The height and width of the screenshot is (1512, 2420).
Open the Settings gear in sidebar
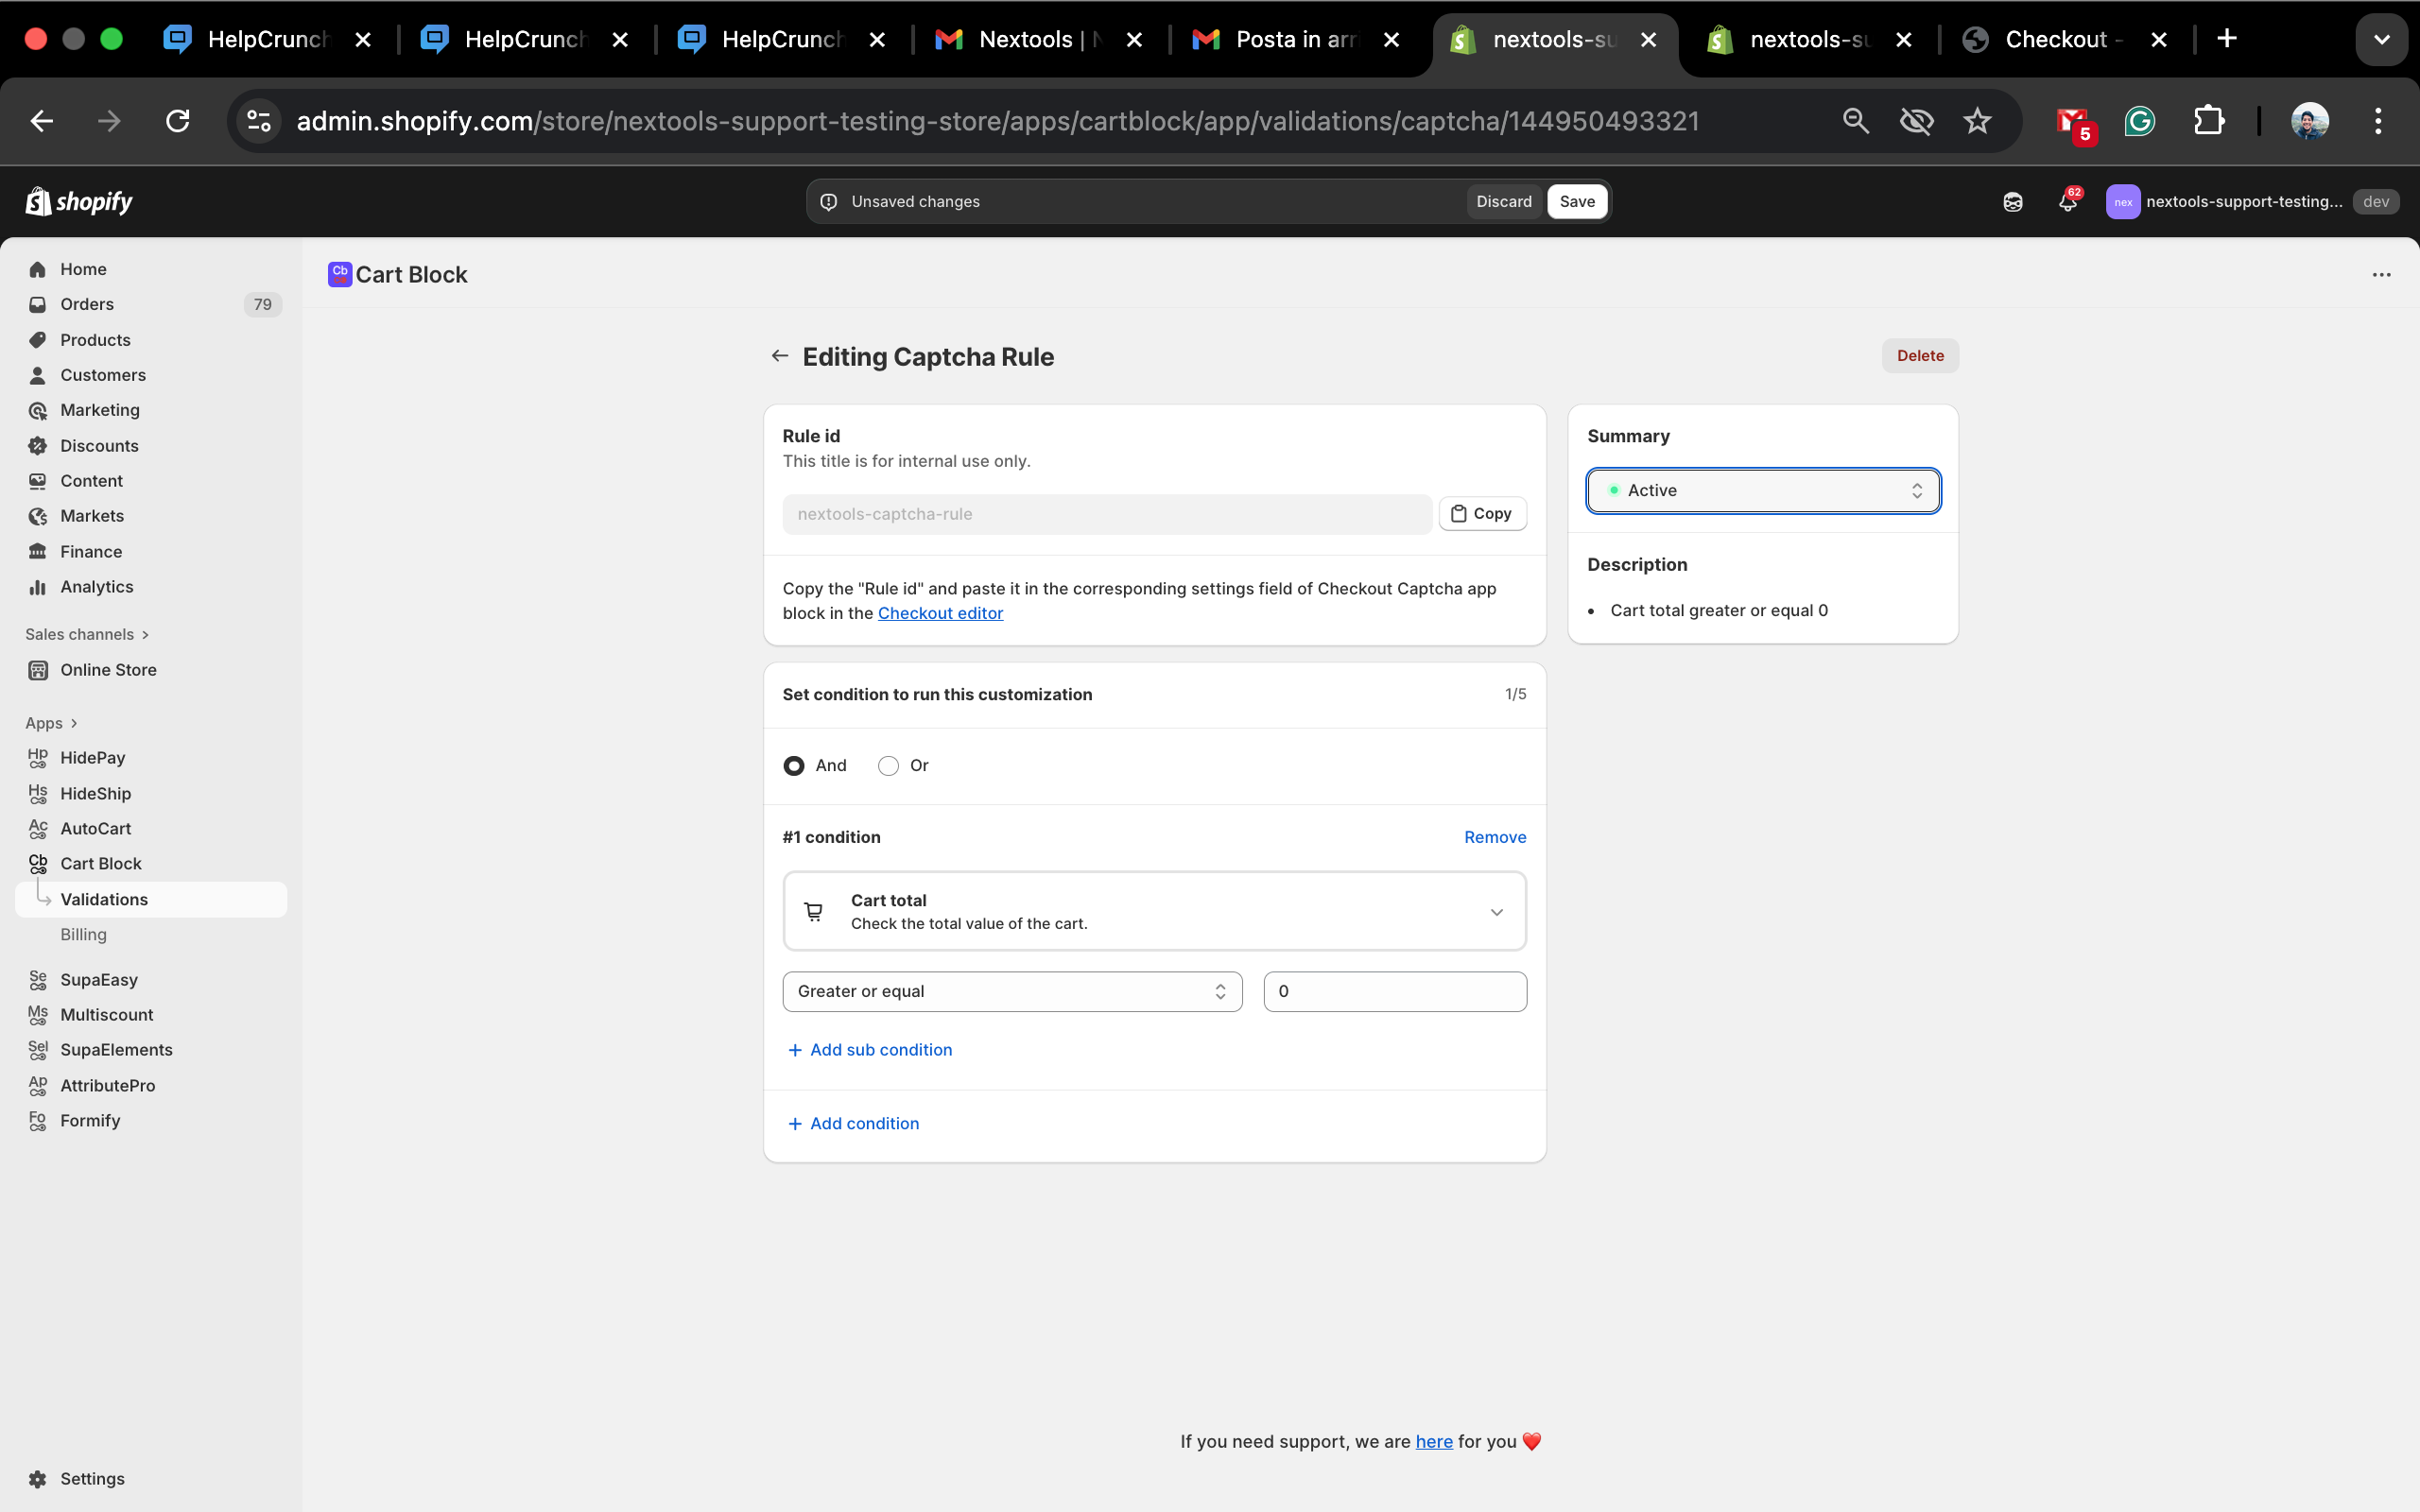38,1478
